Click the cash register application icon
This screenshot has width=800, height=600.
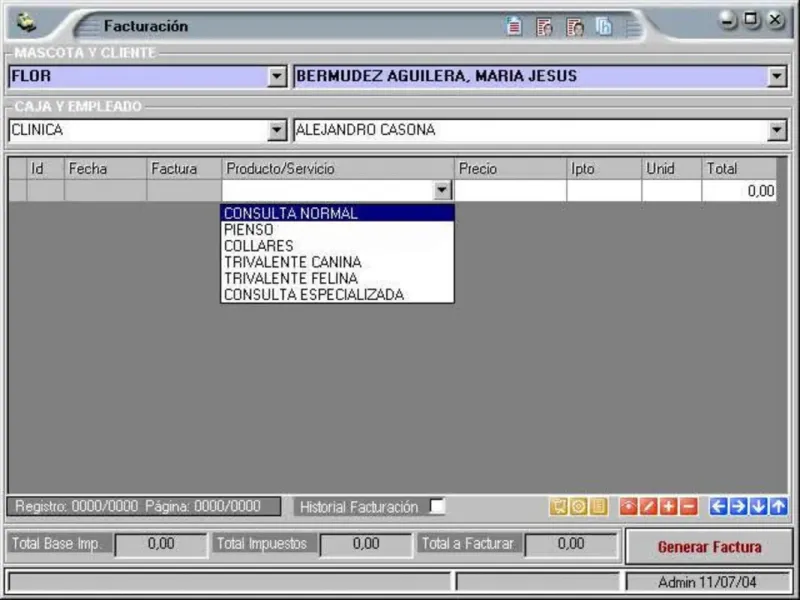(x=27, y=22)
